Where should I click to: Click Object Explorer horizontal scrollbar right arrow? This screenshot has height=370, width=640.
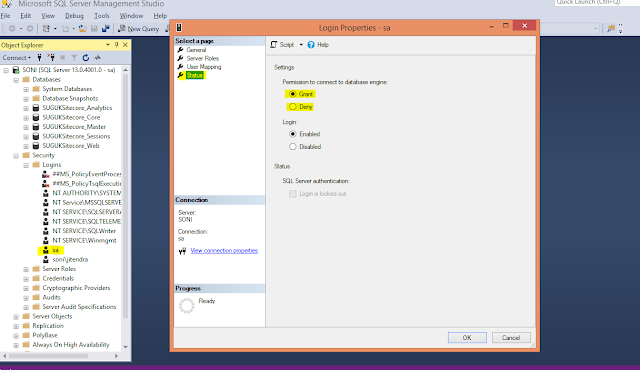[116, 356]
